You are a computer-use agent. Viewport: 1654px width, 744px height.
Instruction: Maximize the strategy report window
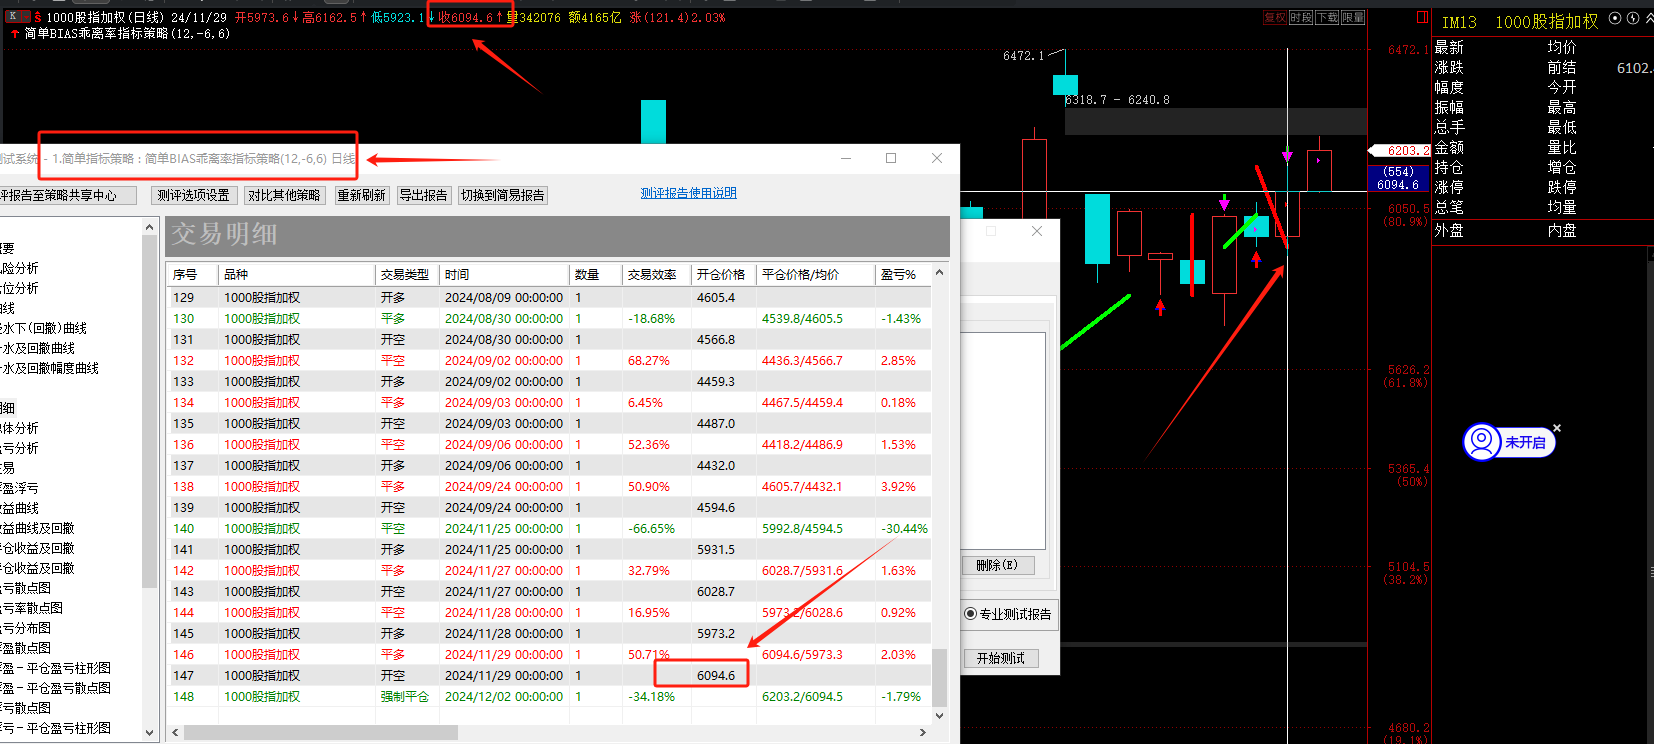point(891,158)
